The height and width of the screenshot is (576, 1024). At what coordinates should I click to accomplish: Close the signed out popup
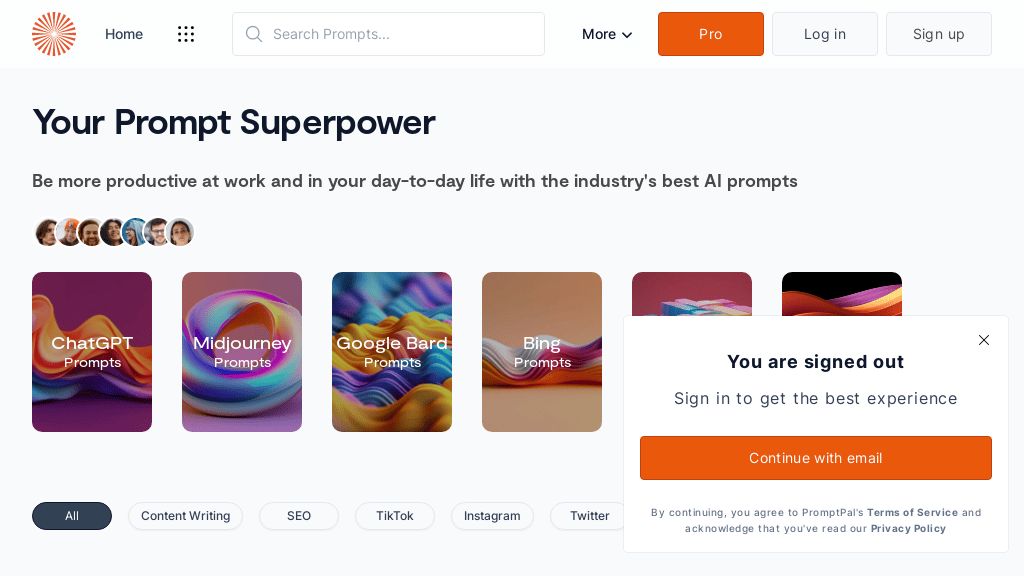(x=984, y=340)
